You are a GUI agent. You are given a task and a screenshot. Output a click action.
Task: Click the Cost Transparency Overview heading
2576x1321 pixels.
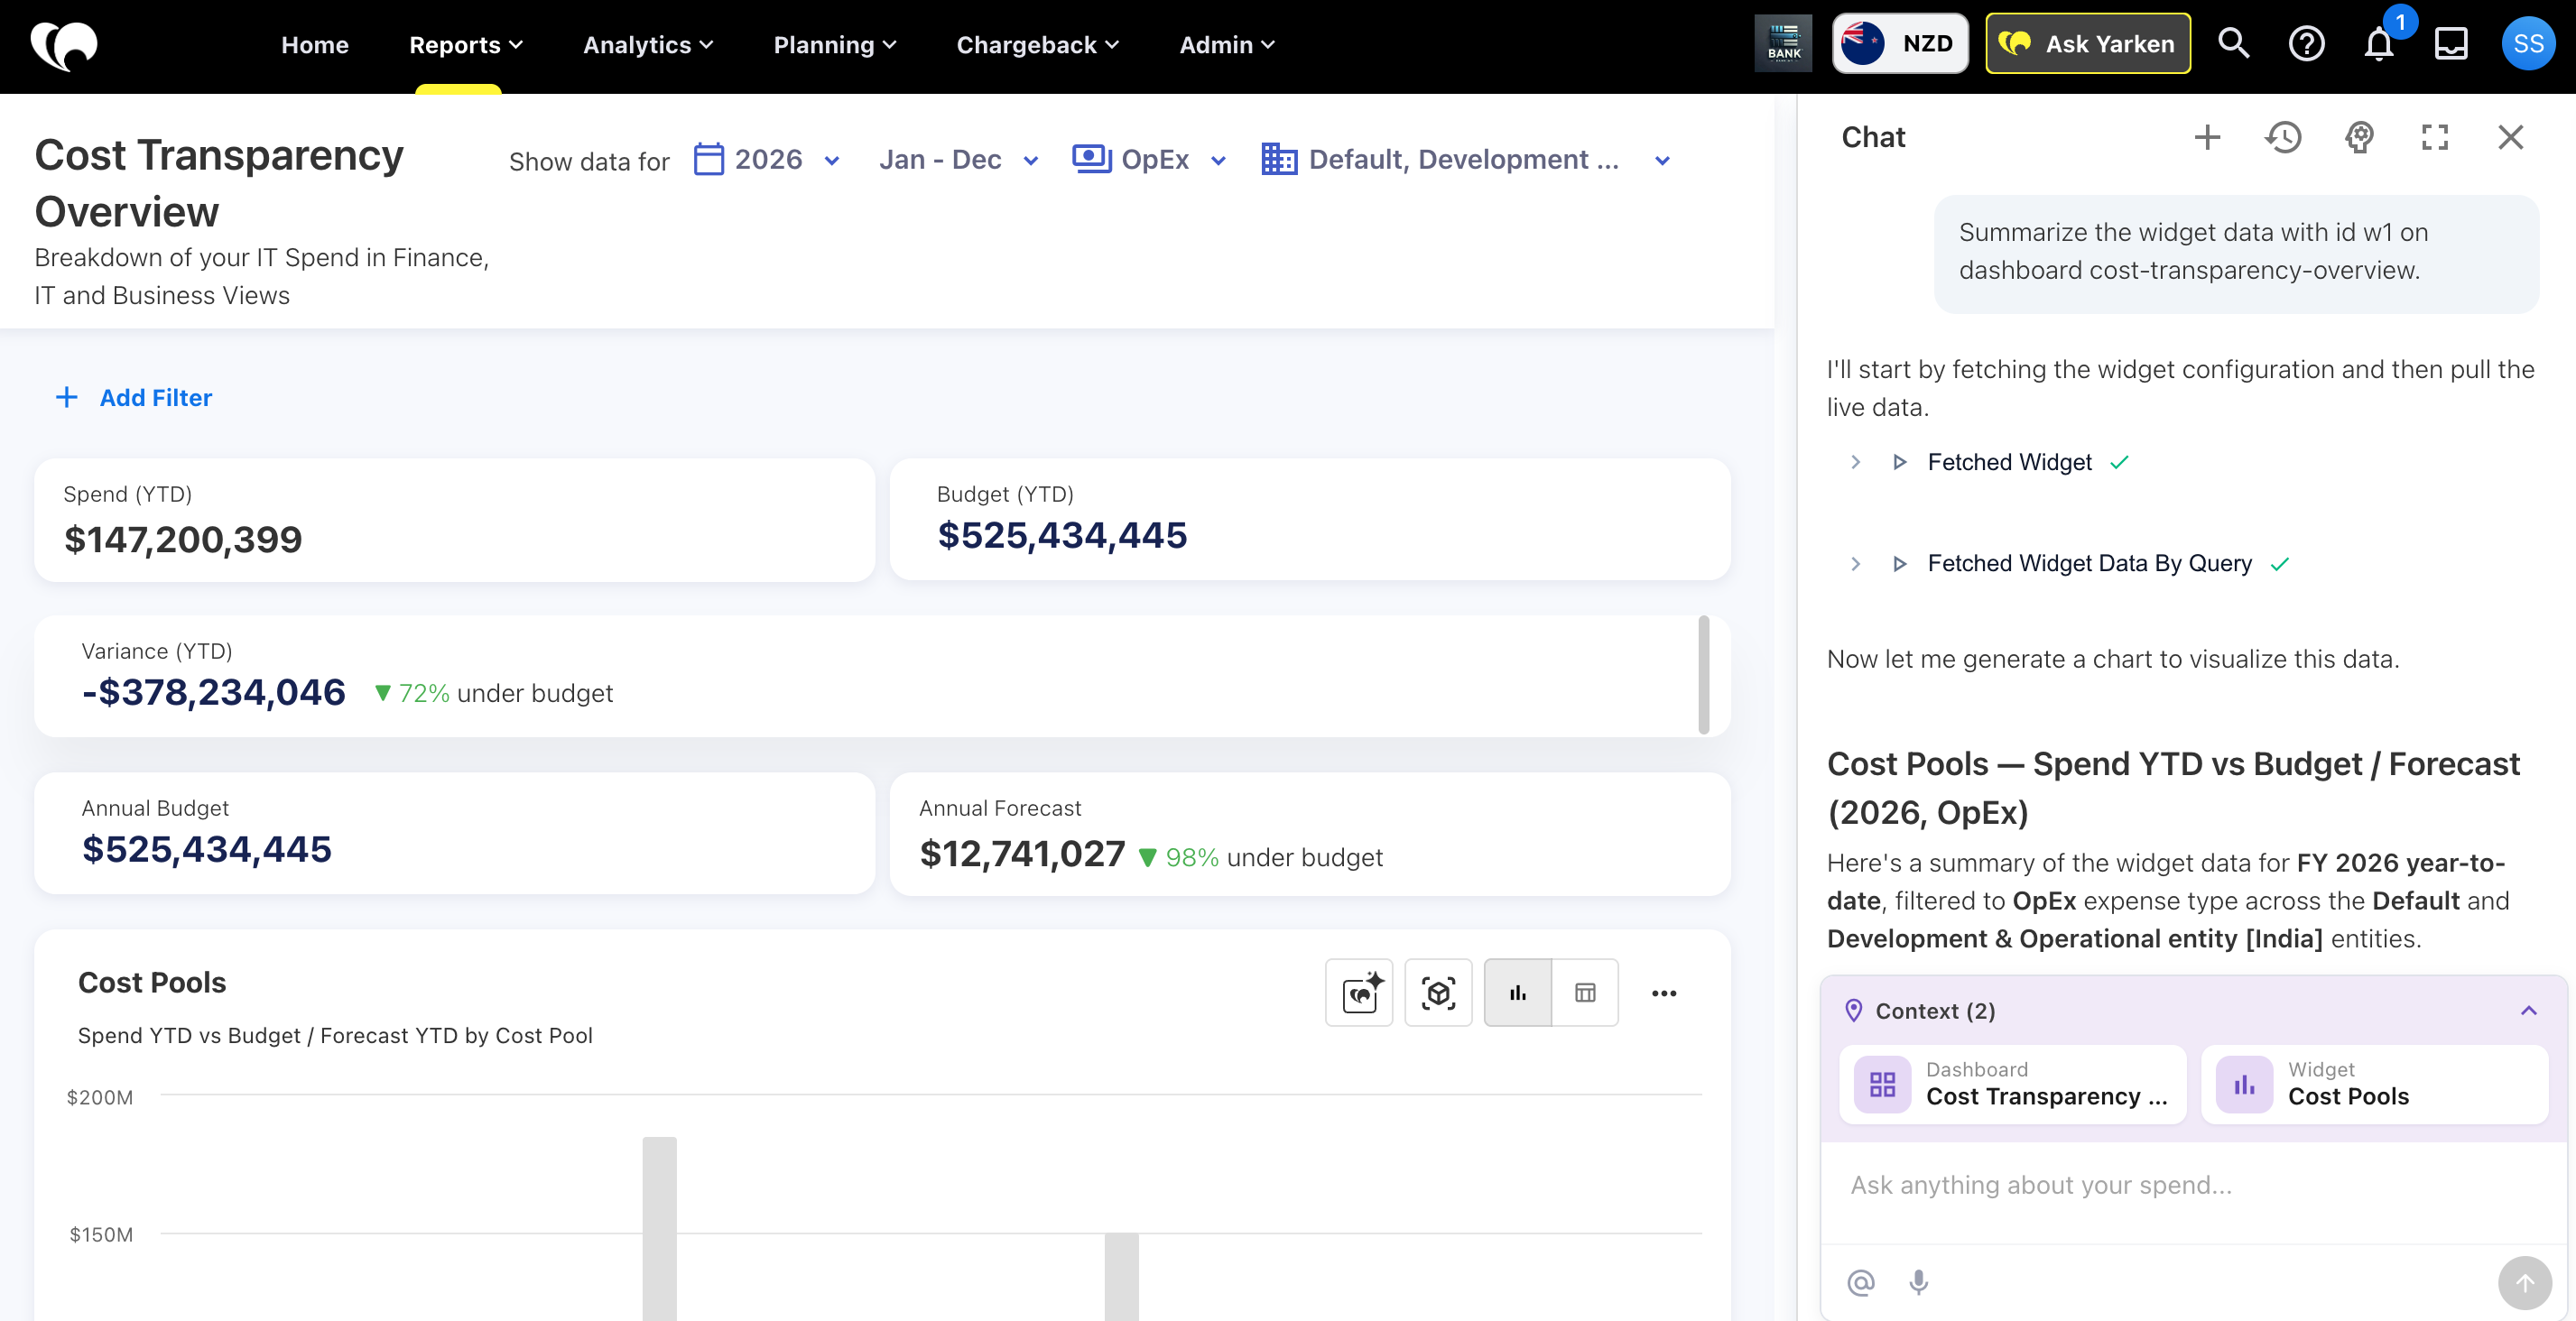tap(219, 183)
